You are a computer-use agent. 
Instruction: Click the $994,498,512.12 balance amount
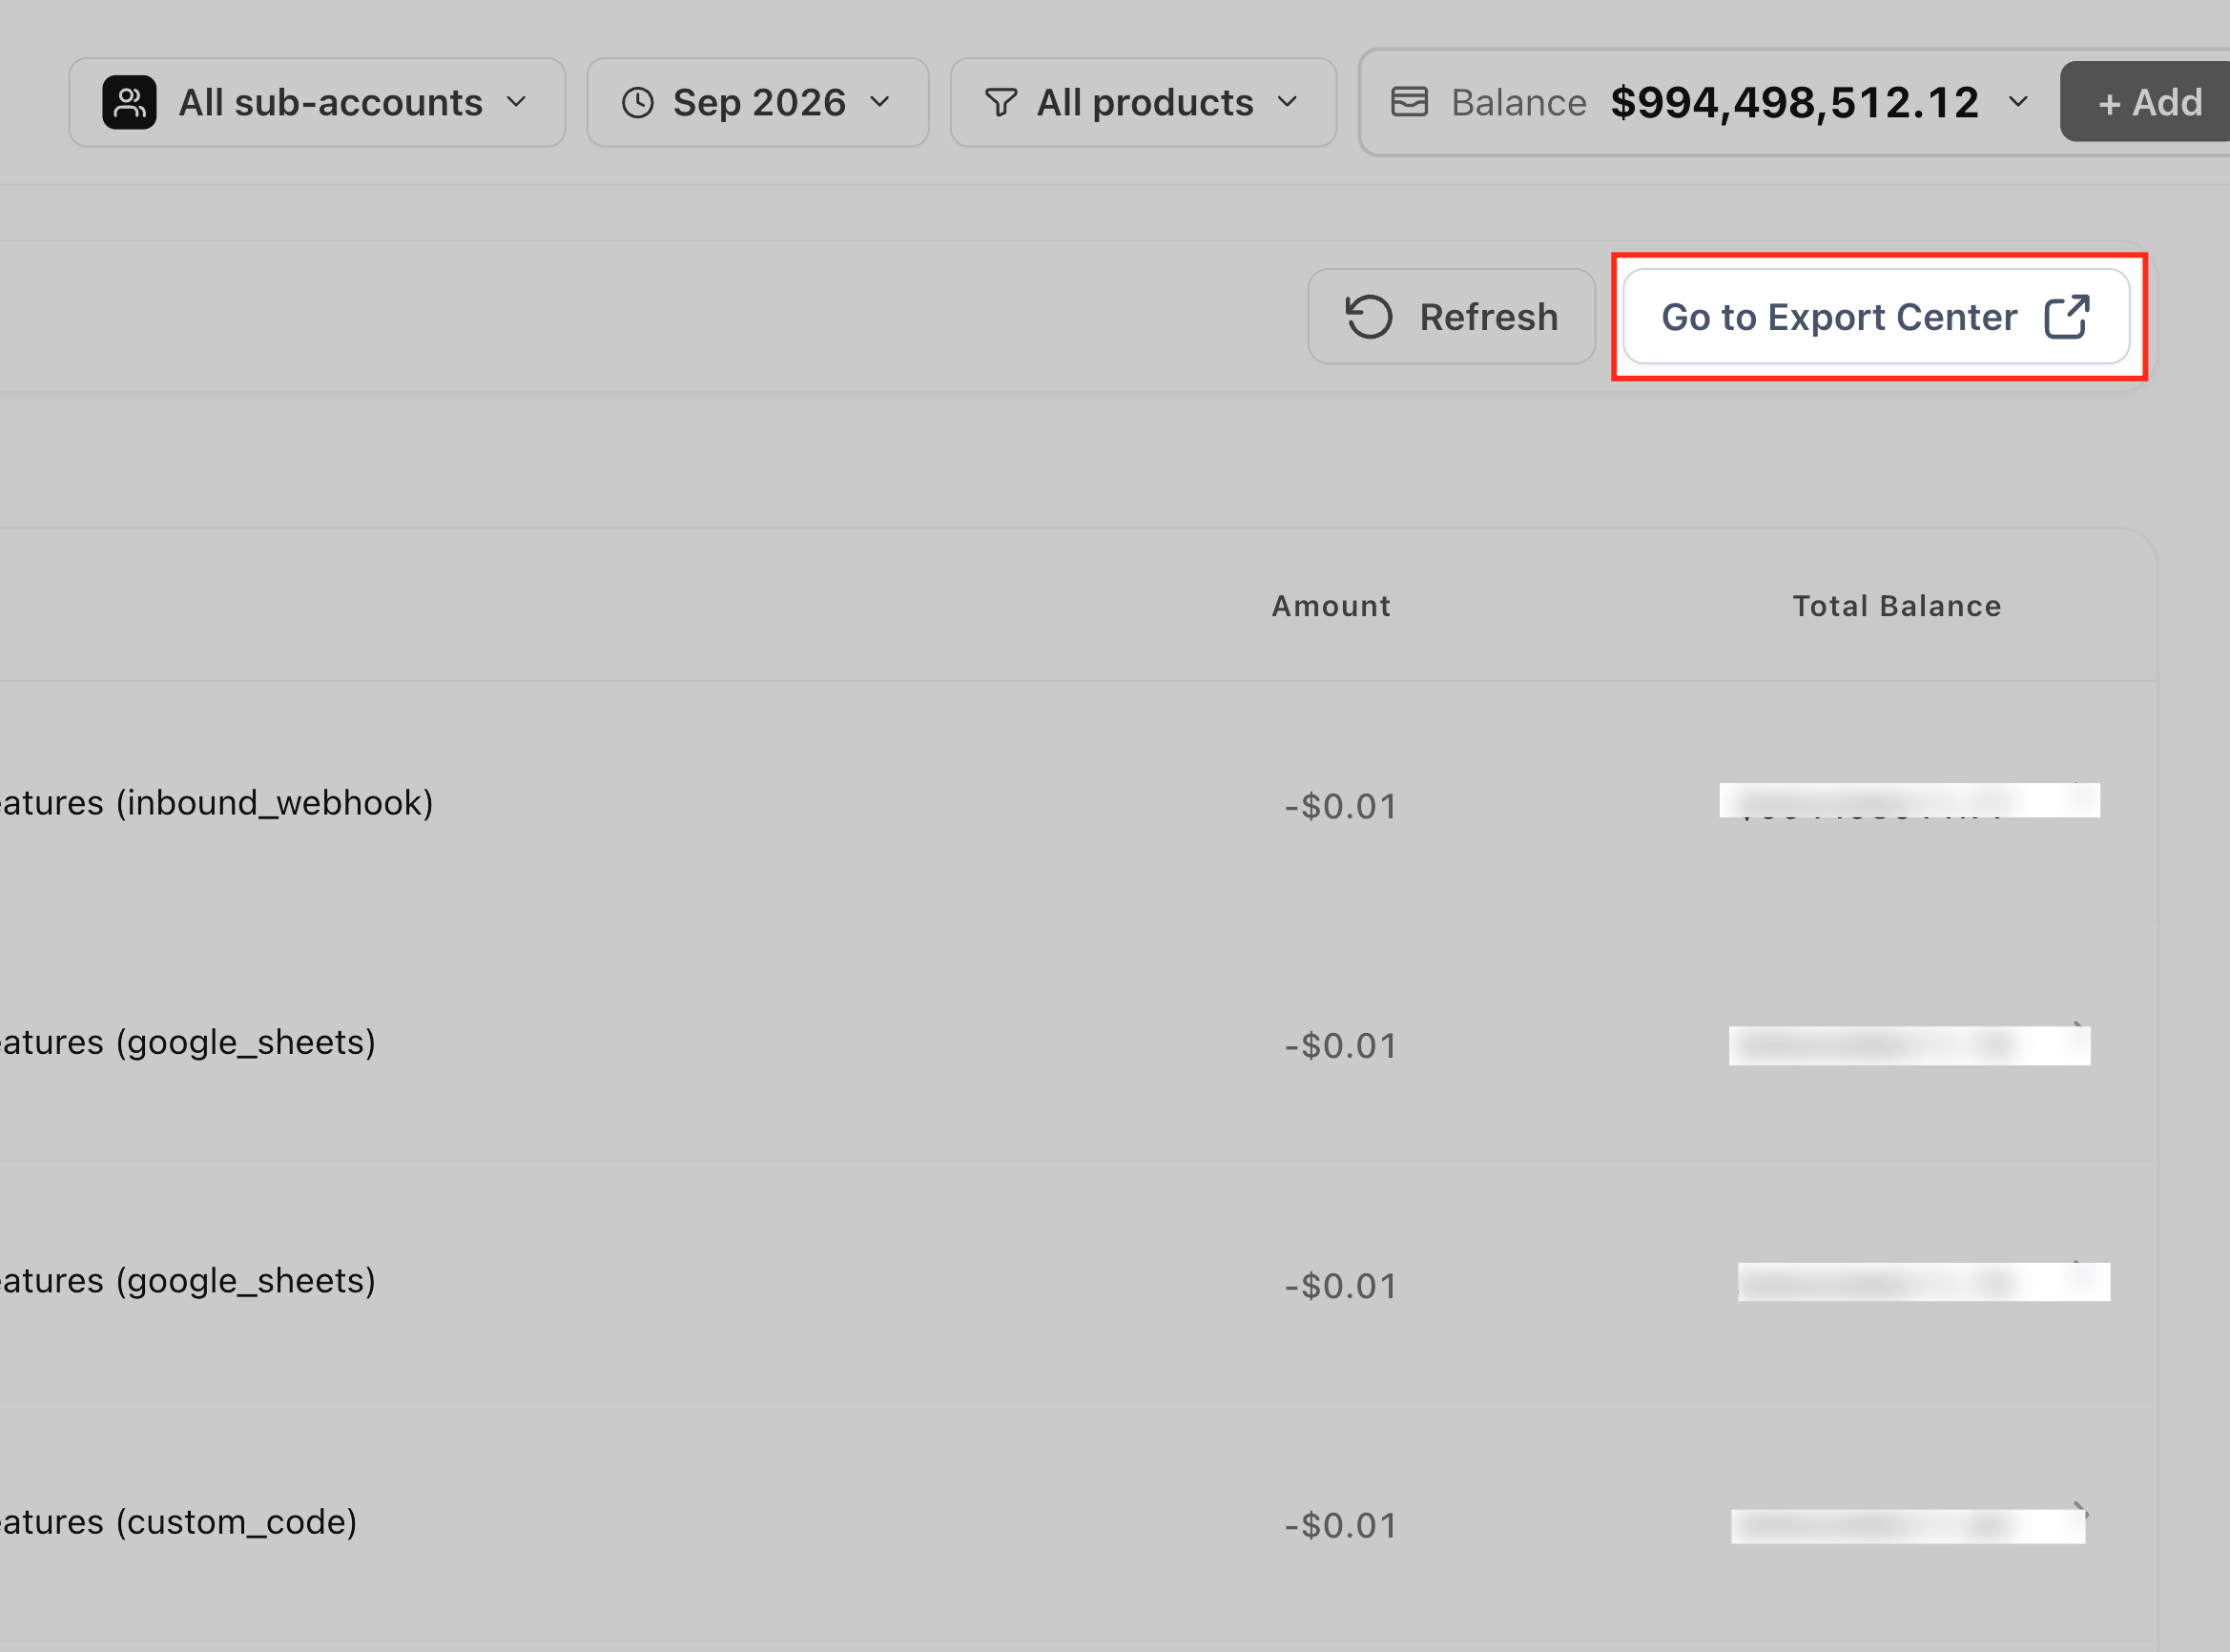coord(1794,102)
